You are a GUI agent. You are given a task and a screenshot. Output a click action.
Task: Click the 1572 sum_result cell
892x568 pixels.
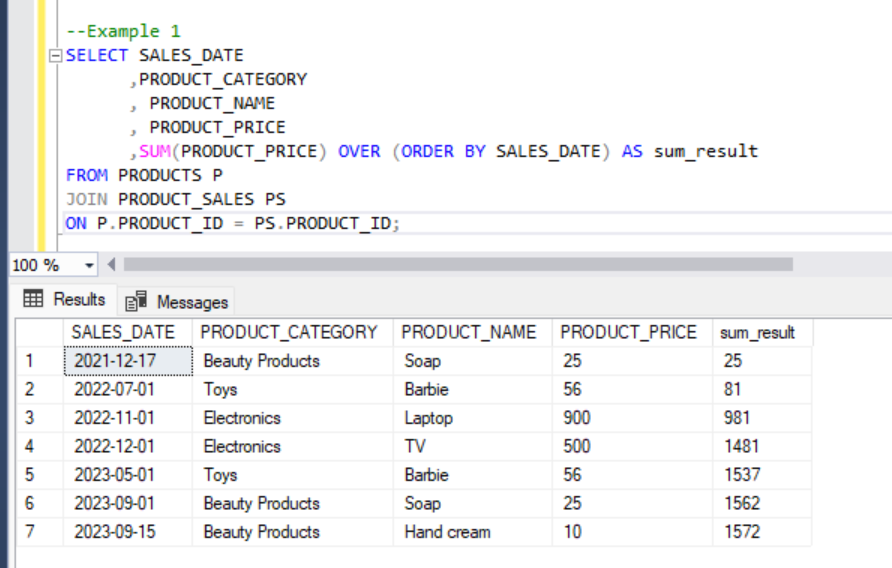coord(742,532)
